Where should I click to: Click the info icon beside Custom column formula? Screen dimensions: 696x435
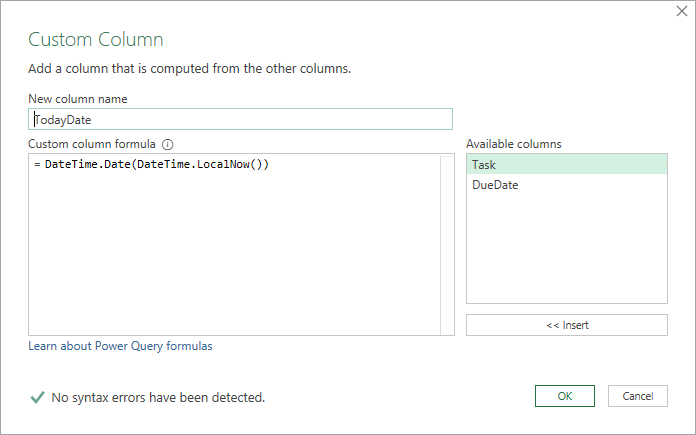click(168, 144)
